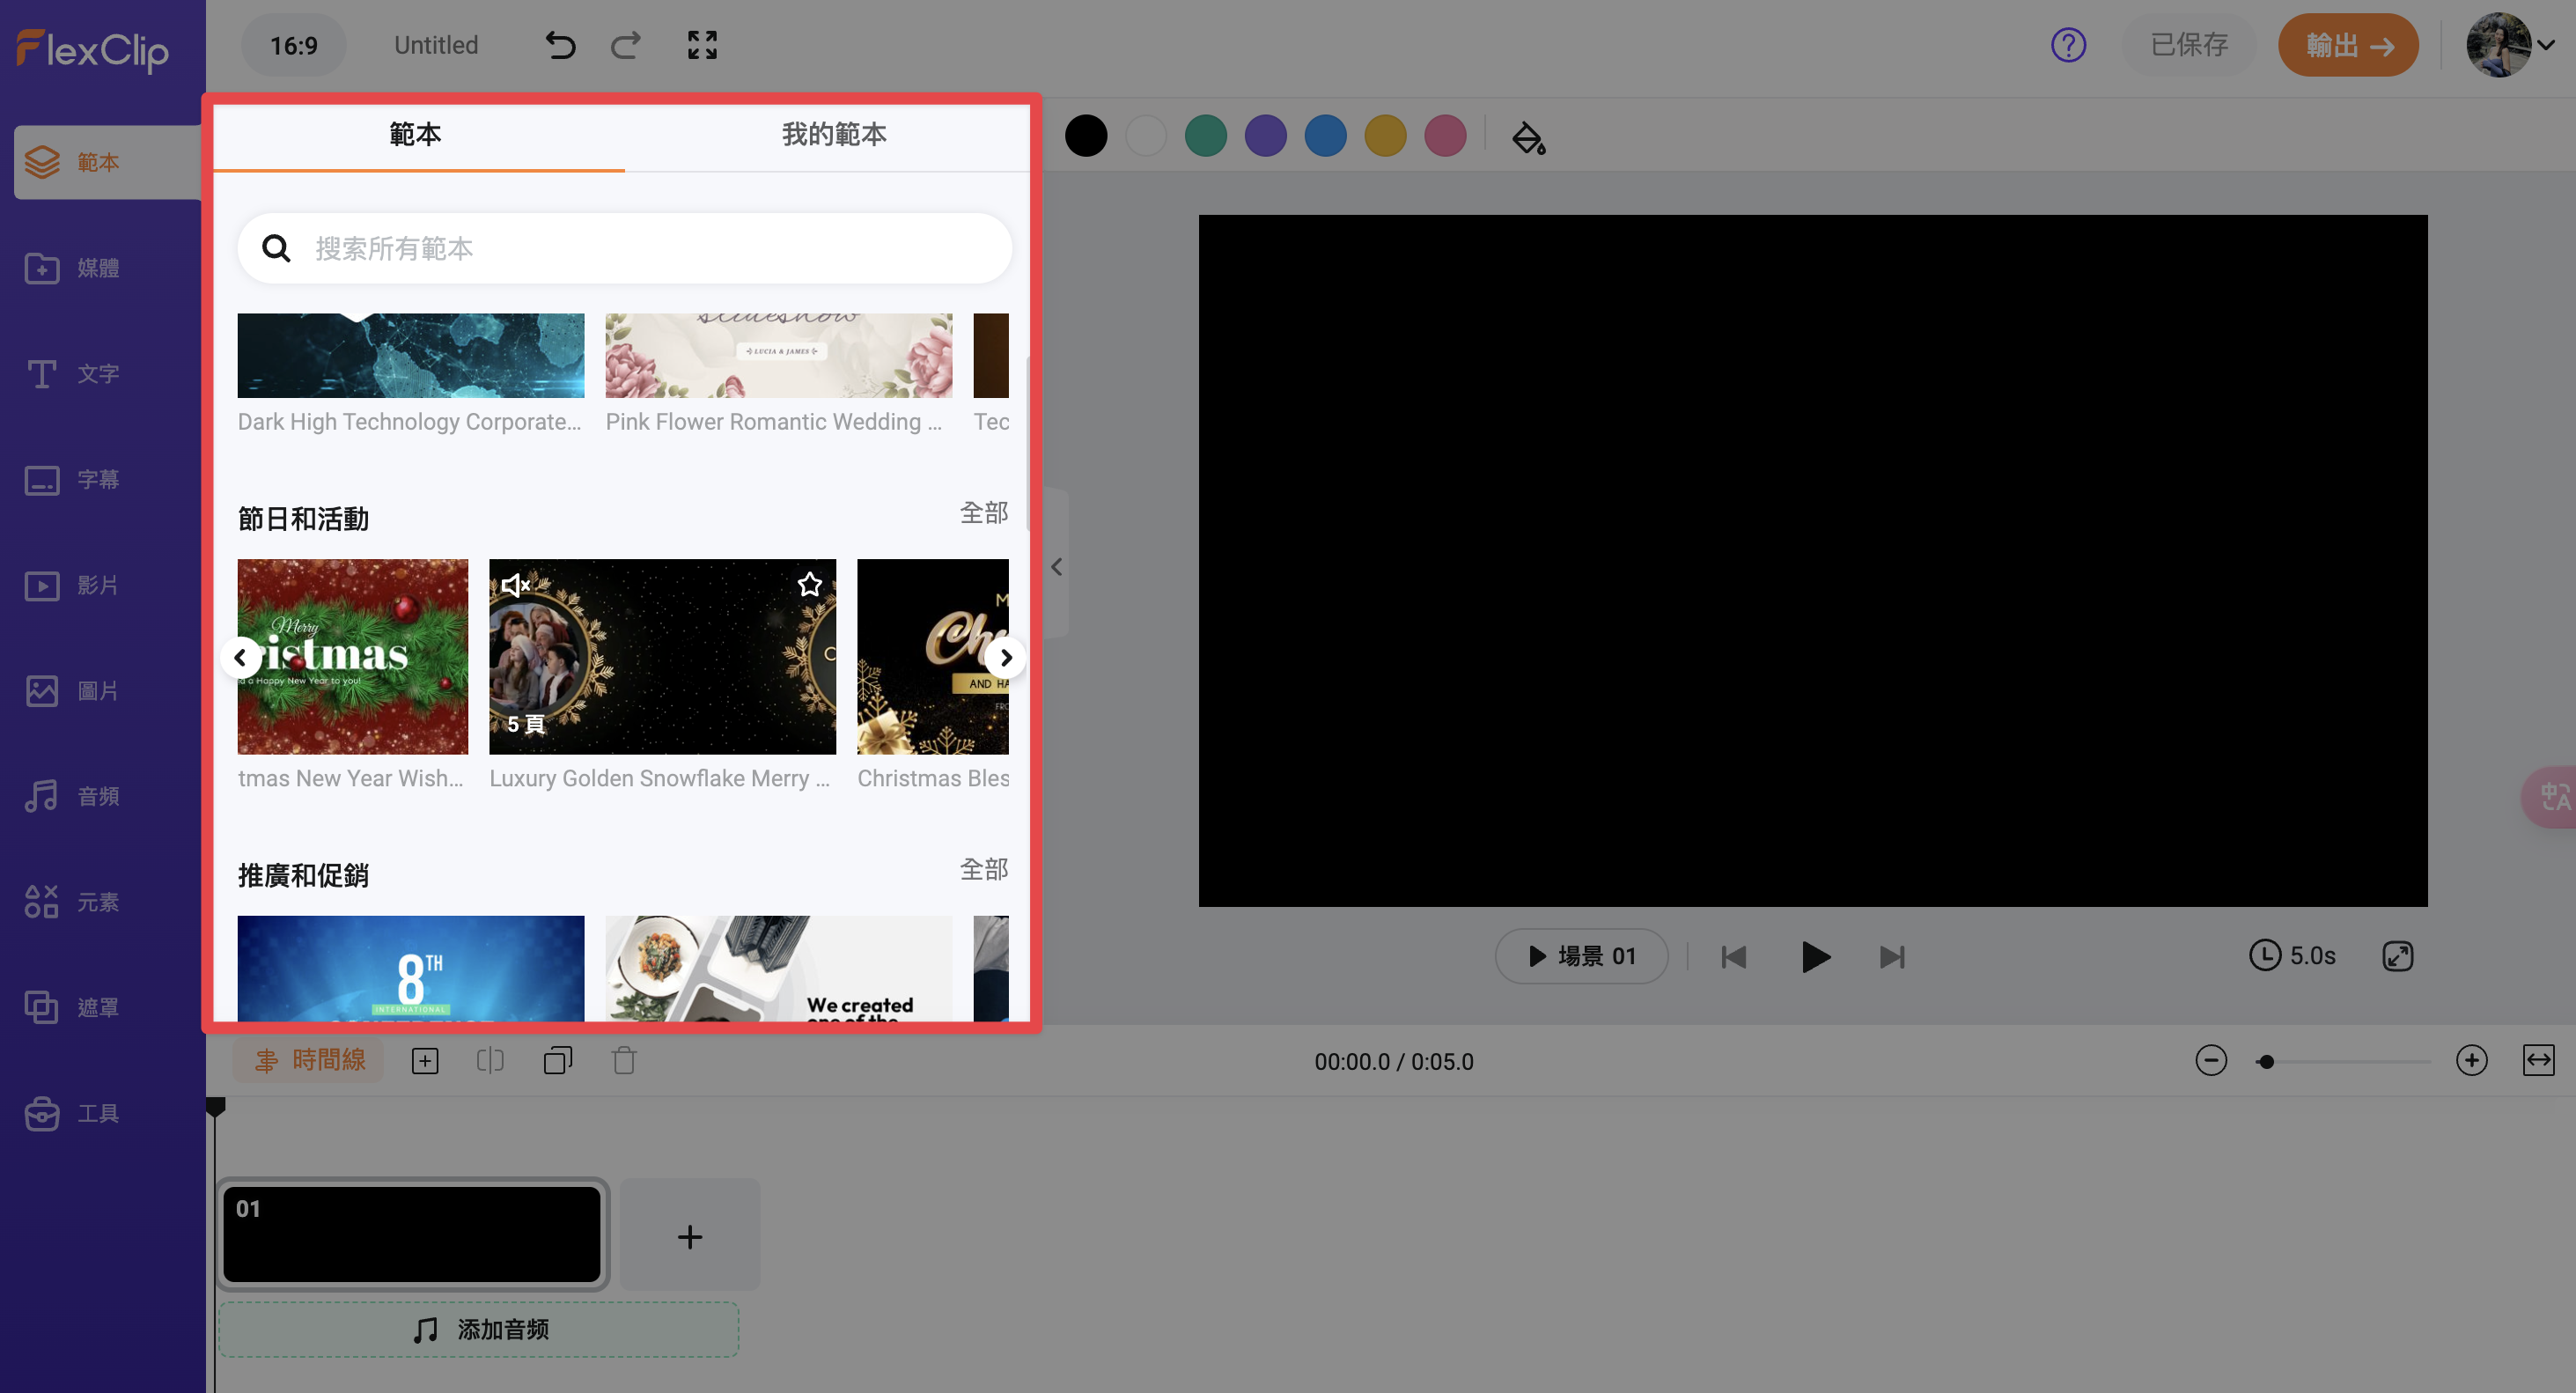
Task: Choose the yellow background swatch
Action: pos(1386,136)
